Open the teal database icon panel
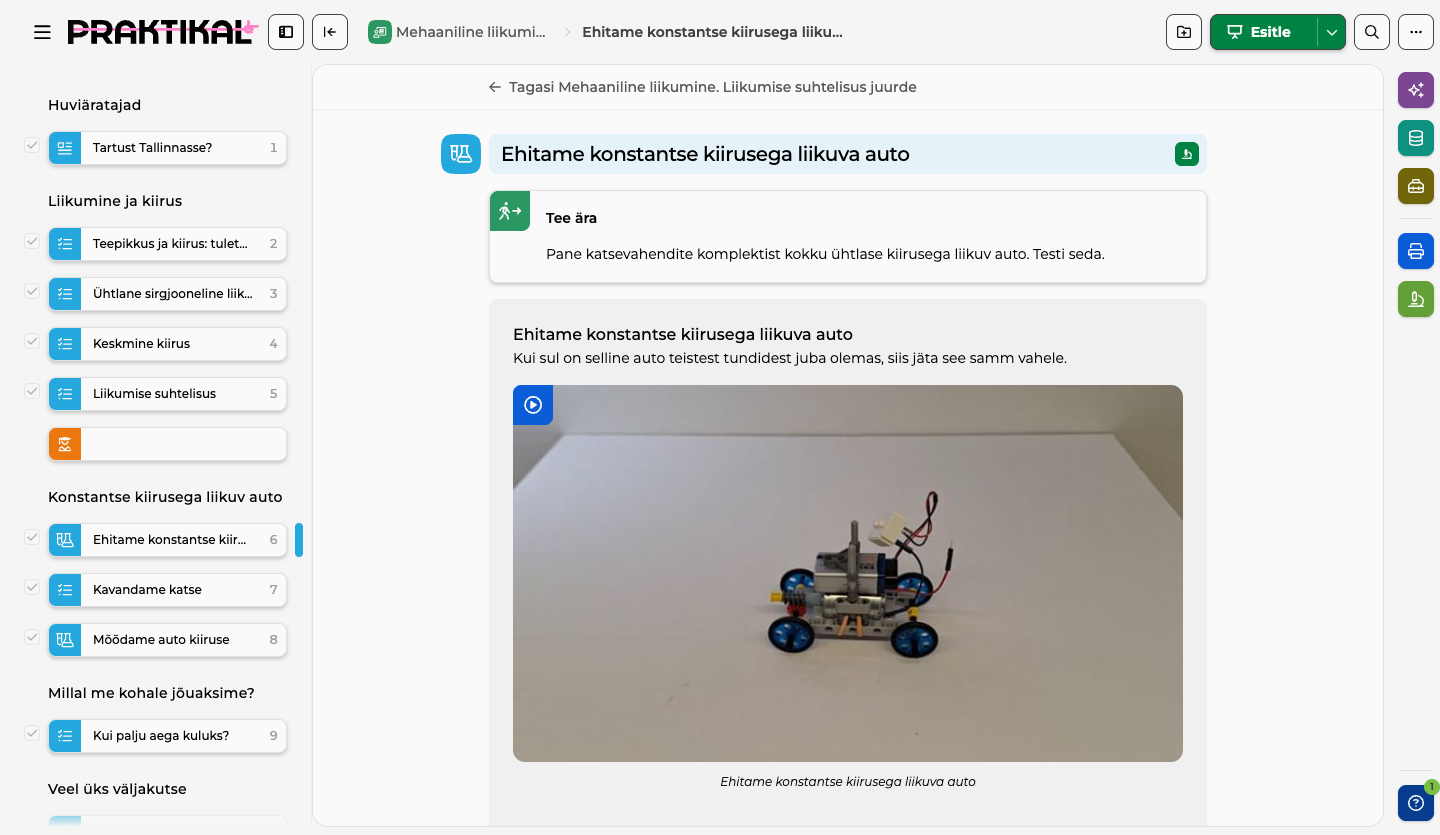1440x835 pixels. tap(1416, 138)
